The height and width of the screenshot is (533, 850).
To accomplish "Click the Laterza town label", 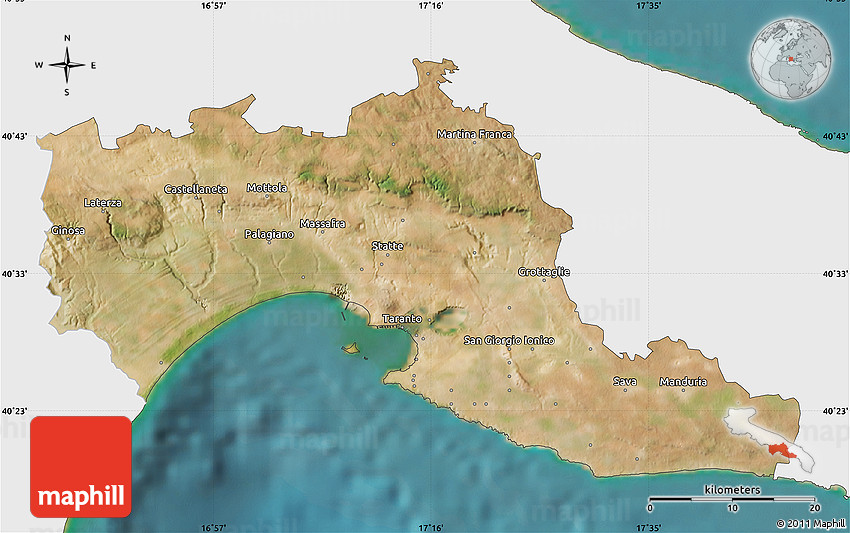I will pos(103,203).
